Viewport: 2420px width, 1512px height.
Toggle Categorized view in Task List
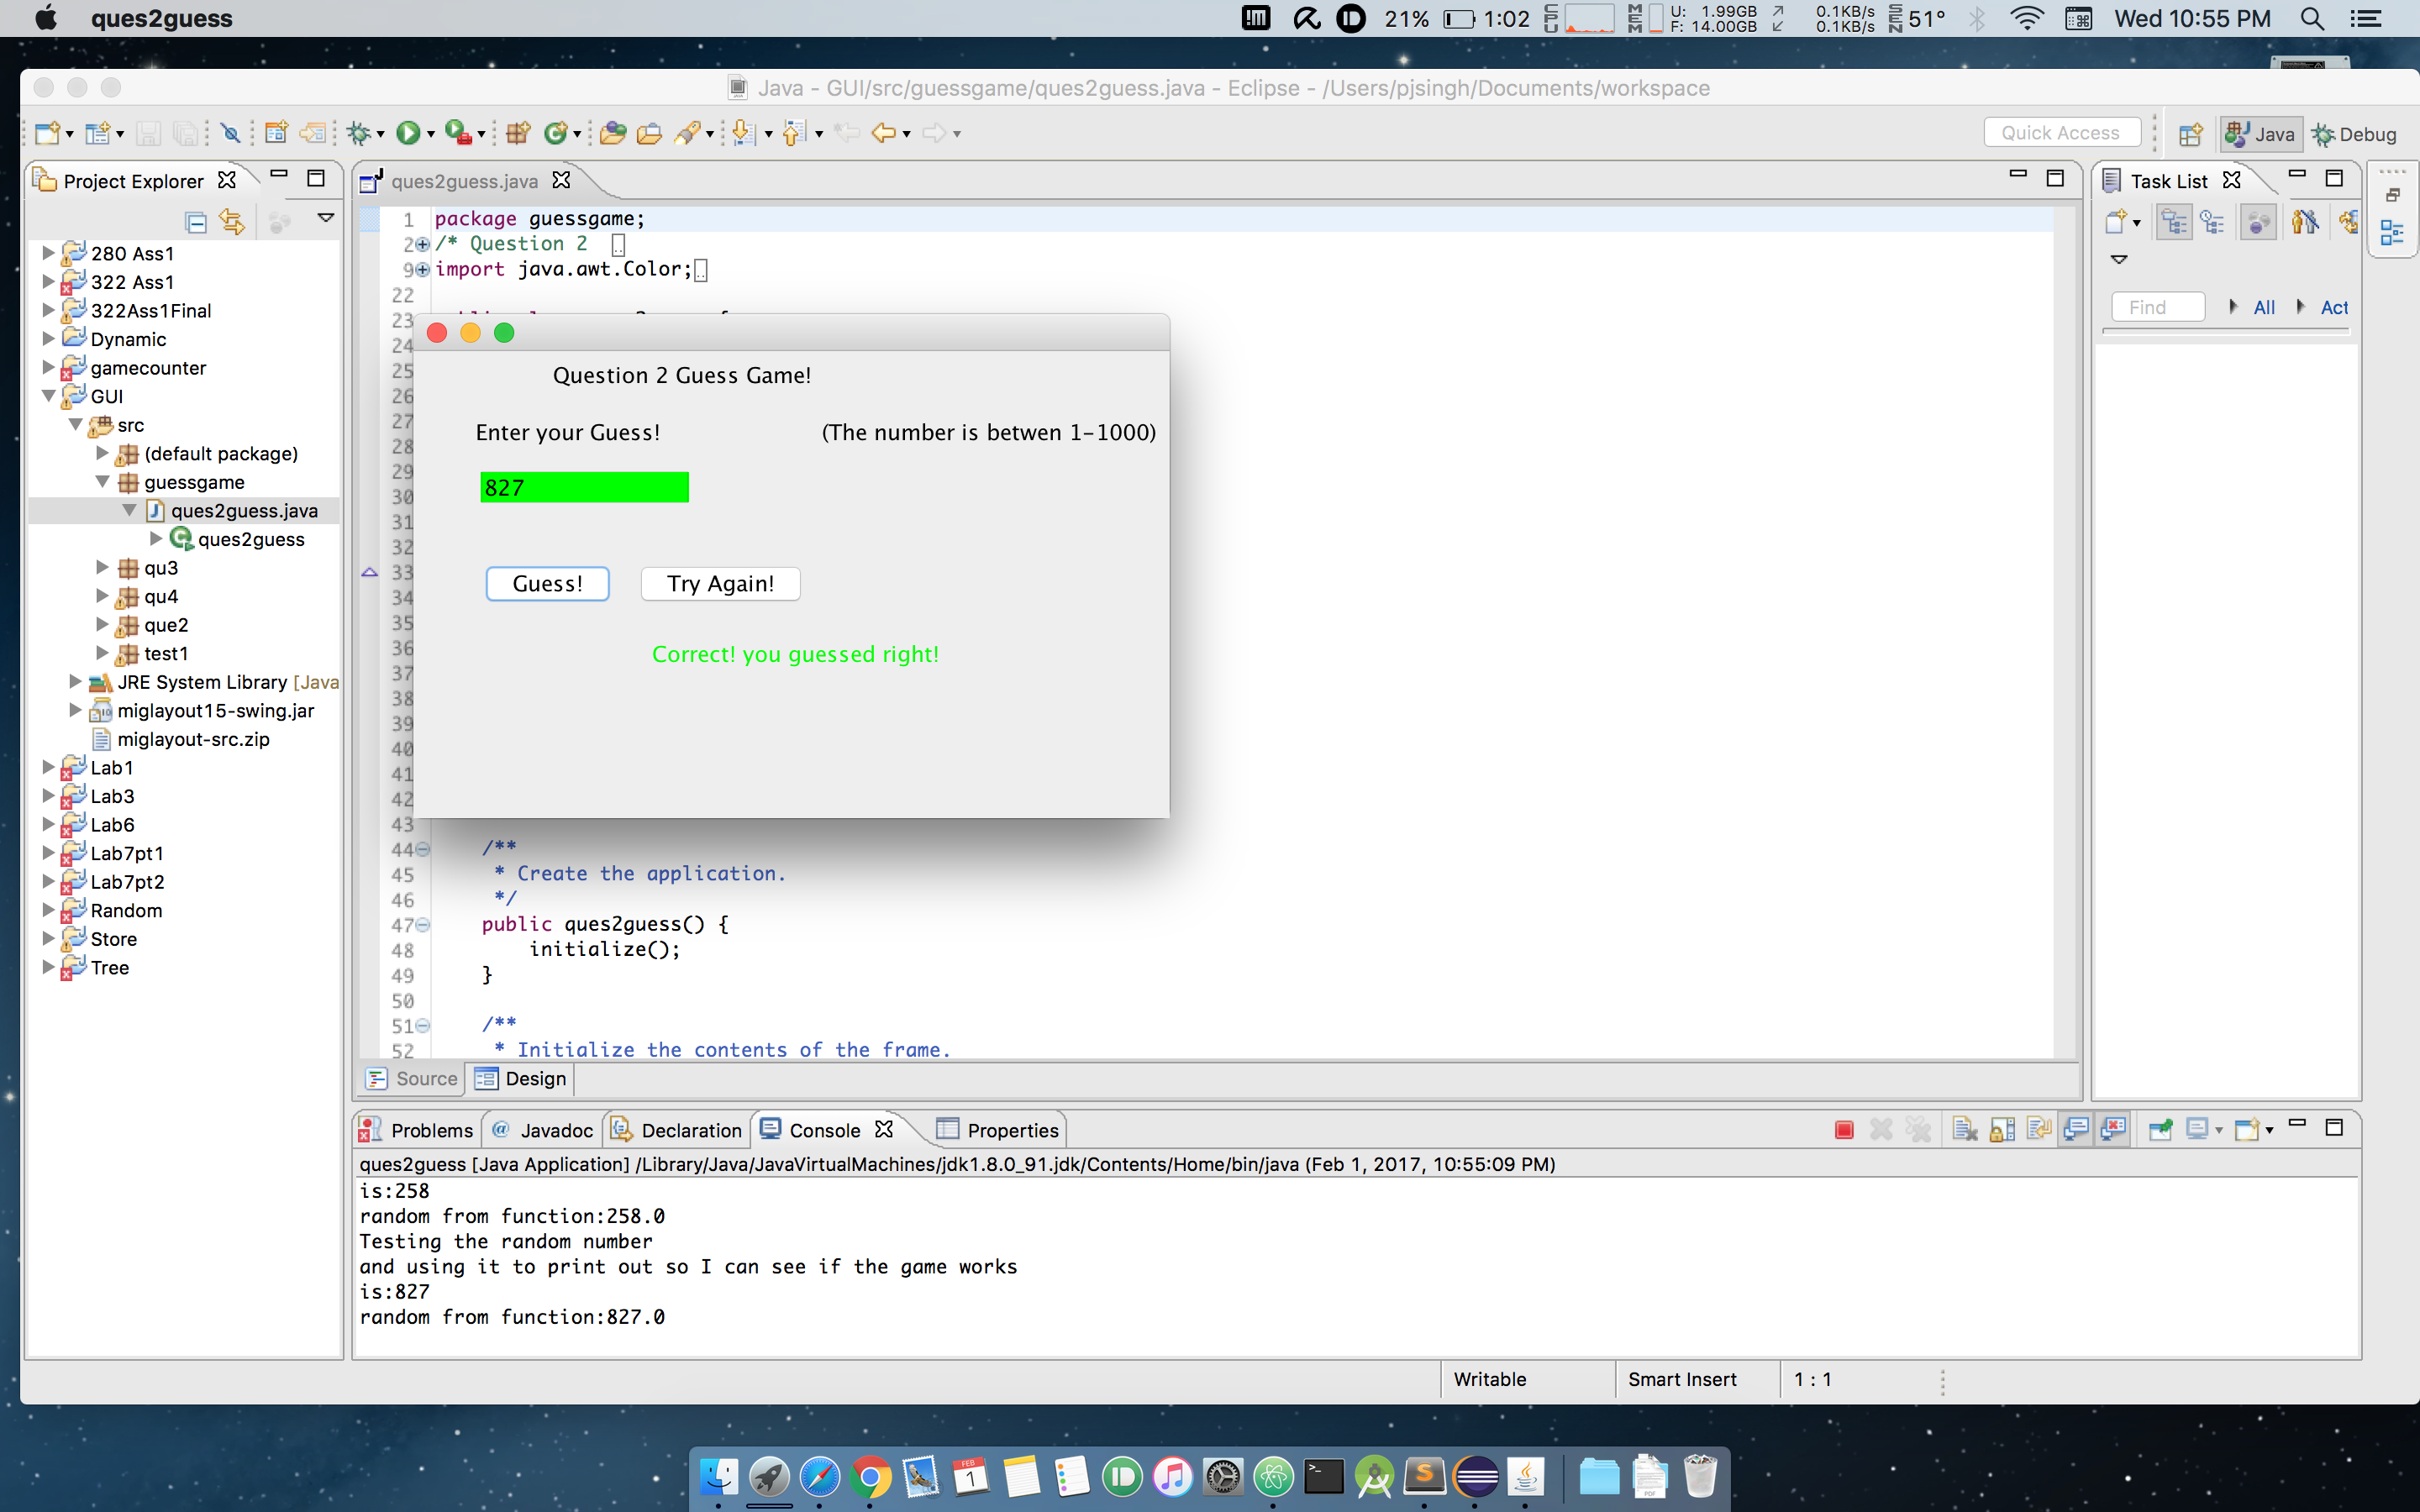tap(2174, 222)
